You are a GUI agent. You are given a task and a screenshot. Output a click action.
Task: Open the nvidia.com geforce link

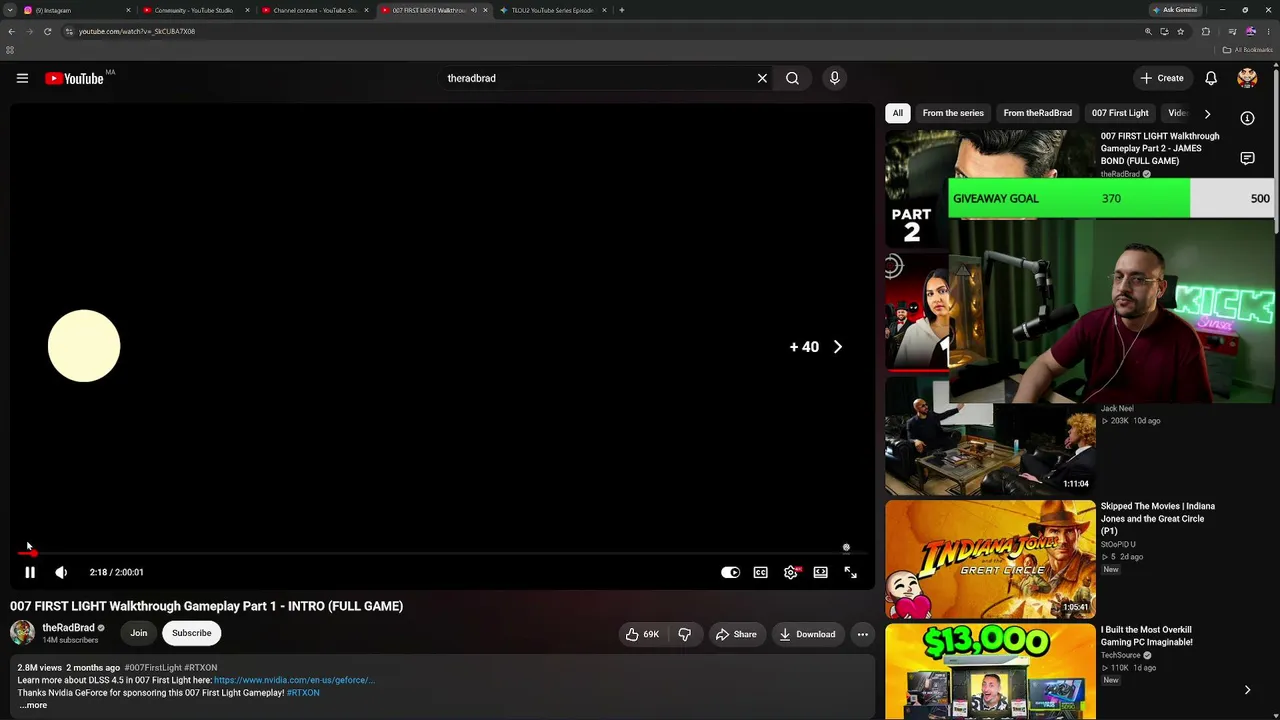coord(294,680)
